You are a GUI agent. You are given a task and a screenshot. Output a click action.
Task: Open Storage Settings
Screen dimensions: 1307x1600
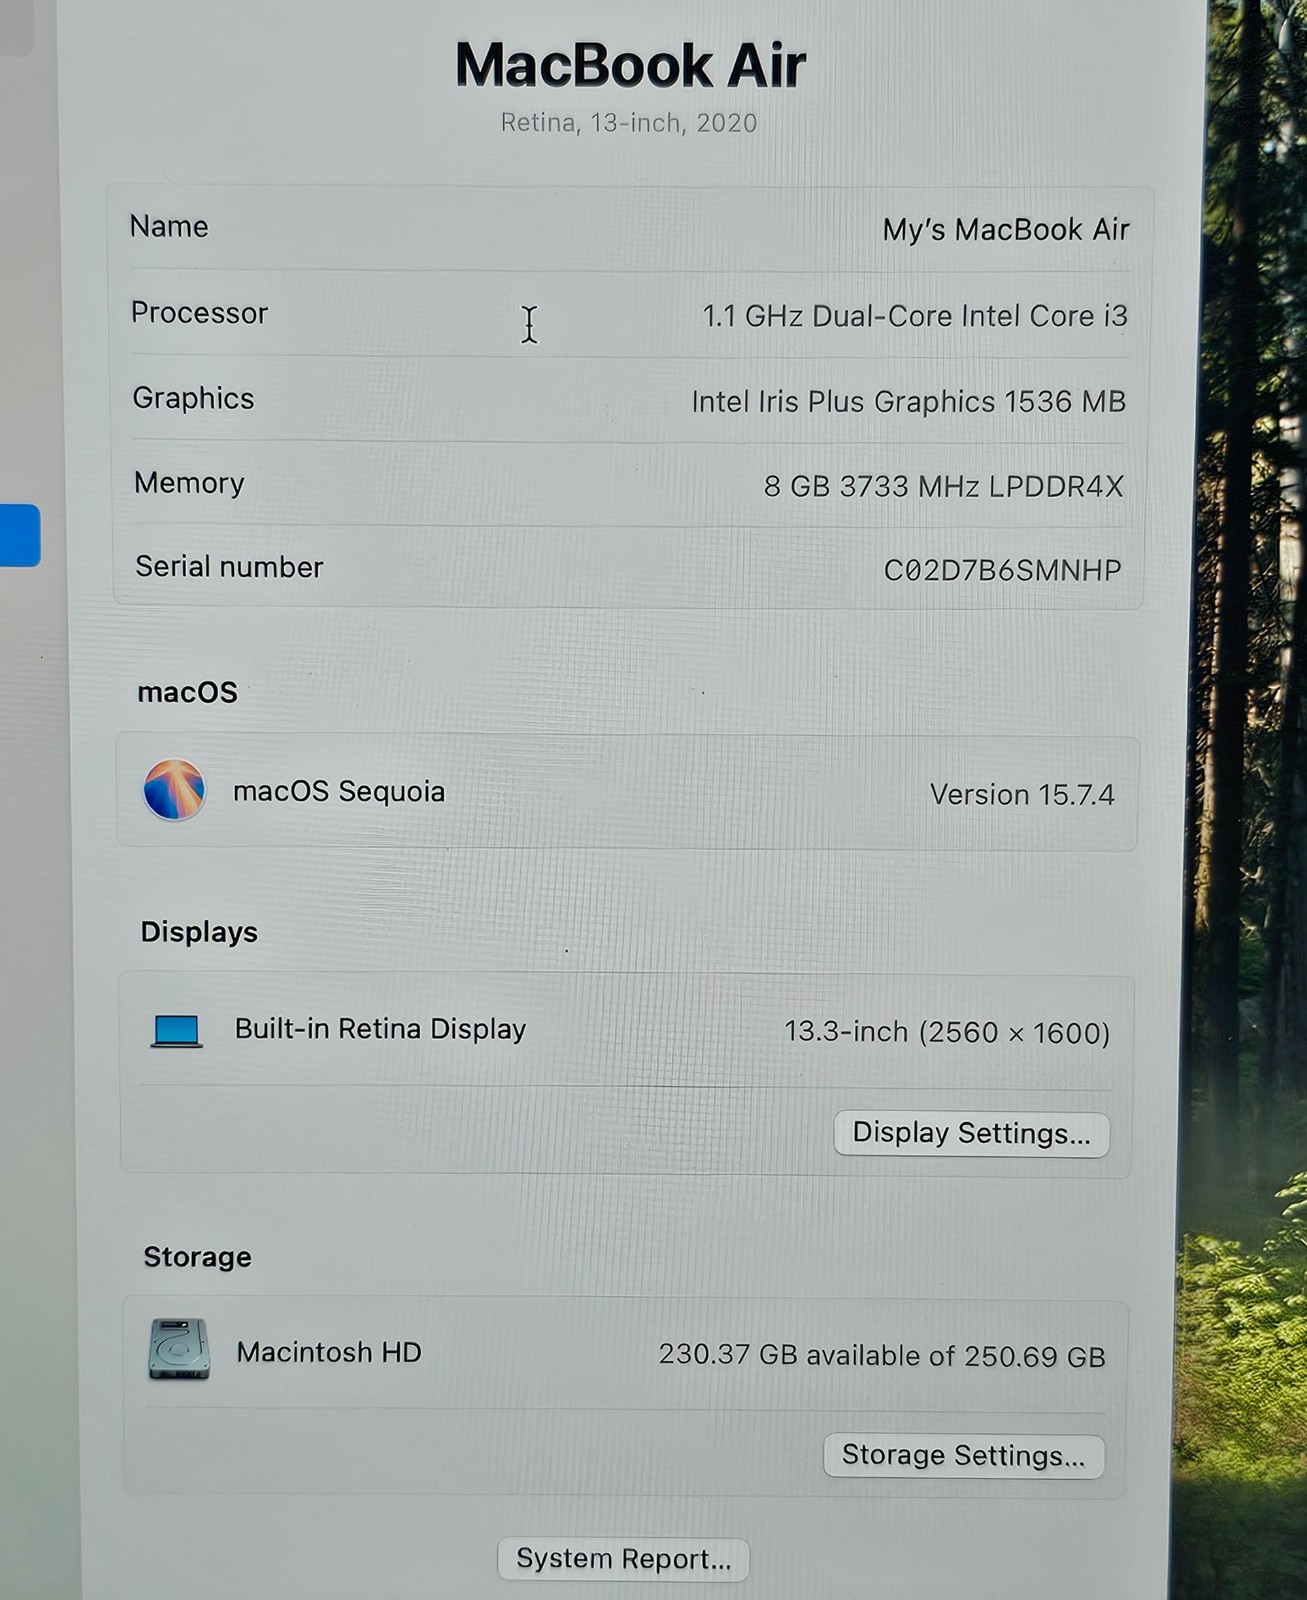point(963,1455)
